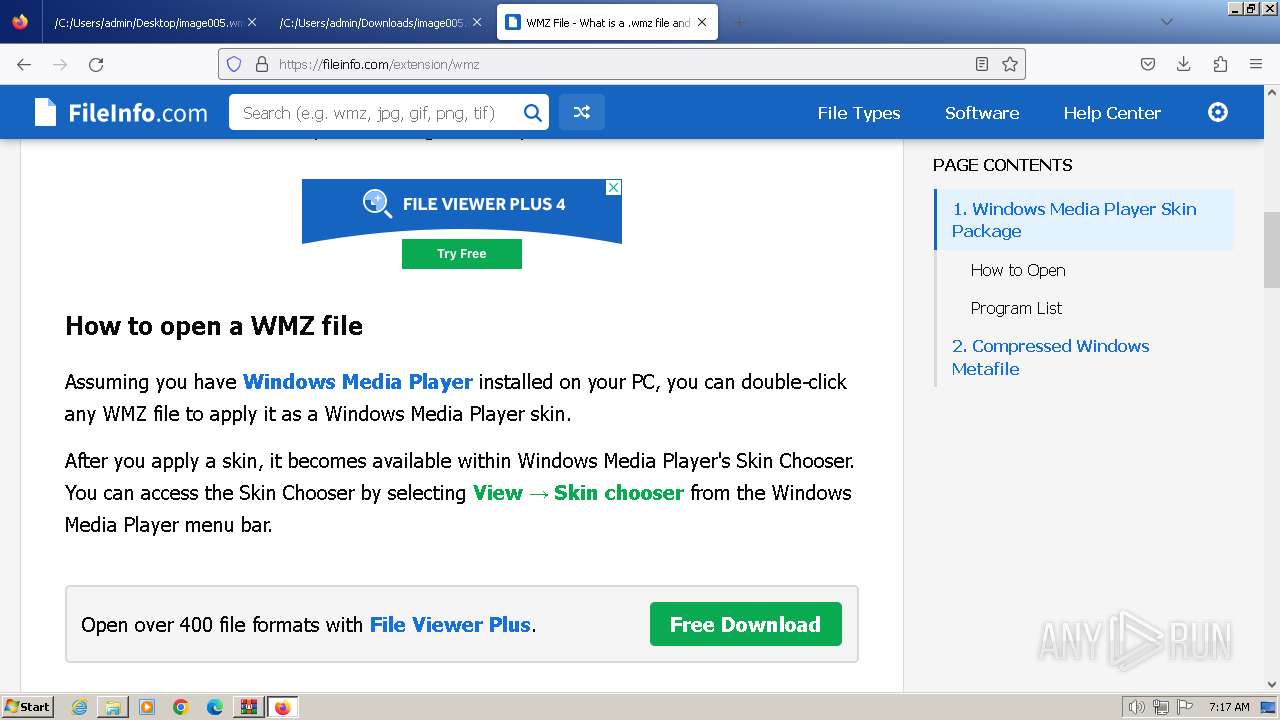1280x720 pixels.
Task: Open Windows Explorer from taskbar
Action: tap(113, 707)
